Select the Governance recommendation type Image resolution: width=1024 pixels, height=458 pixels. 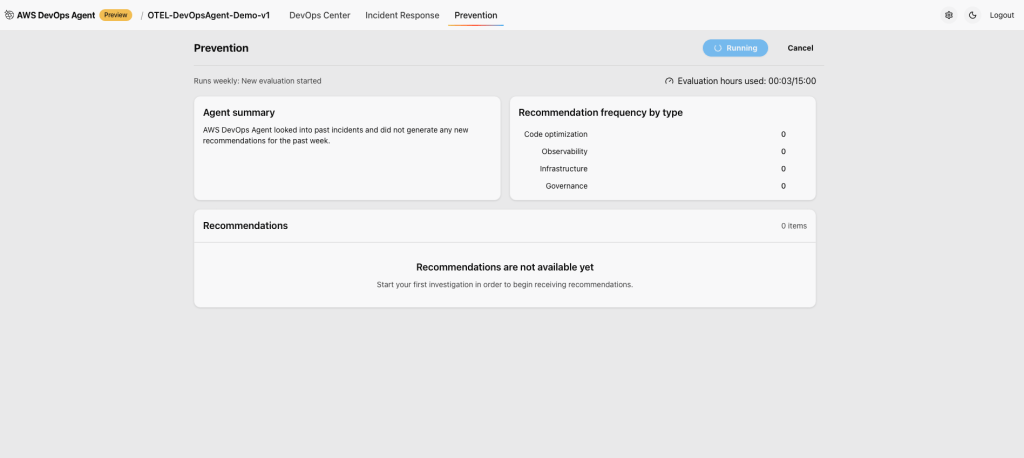tap(566, 186)
